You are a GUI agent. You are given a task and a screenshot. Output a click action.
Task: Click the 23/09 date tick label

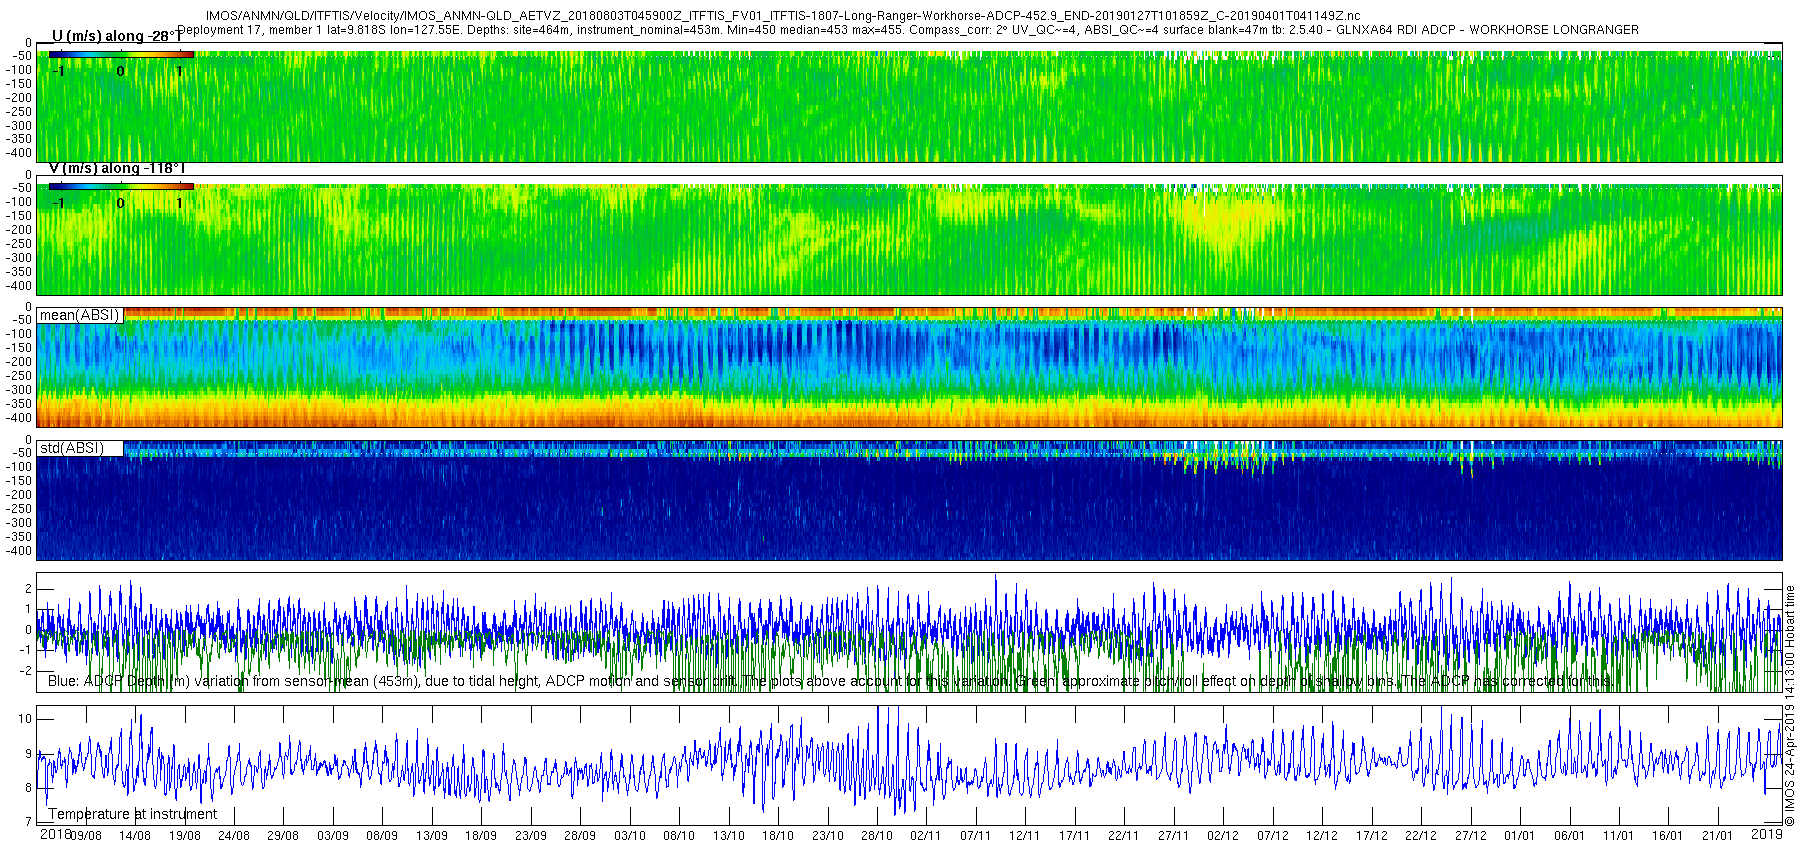click(531, 836)
